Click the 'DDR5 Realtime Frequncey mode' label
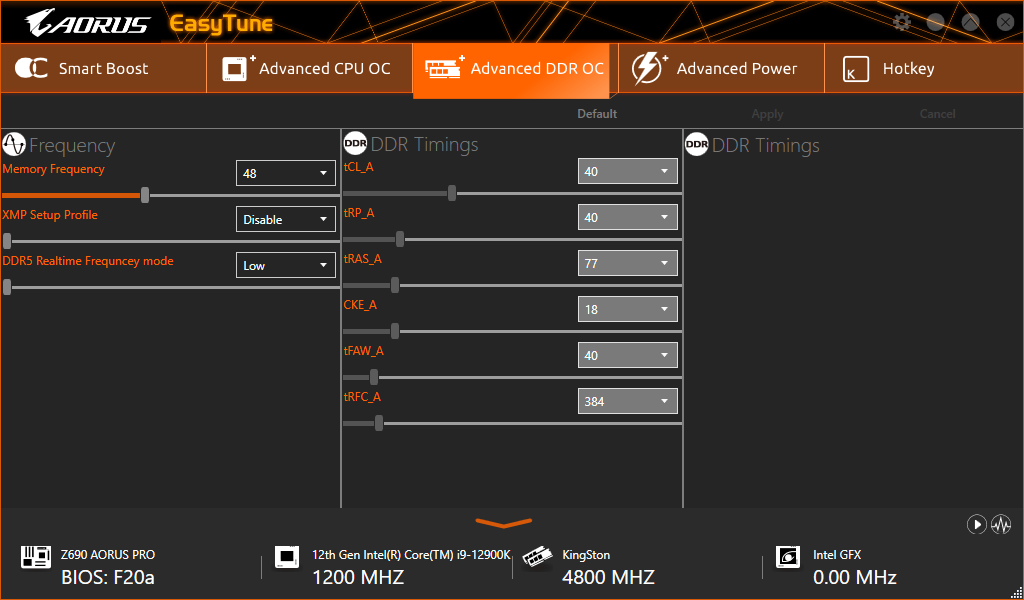The height and width of the screenshot is (600, 1024). [88, 261]
